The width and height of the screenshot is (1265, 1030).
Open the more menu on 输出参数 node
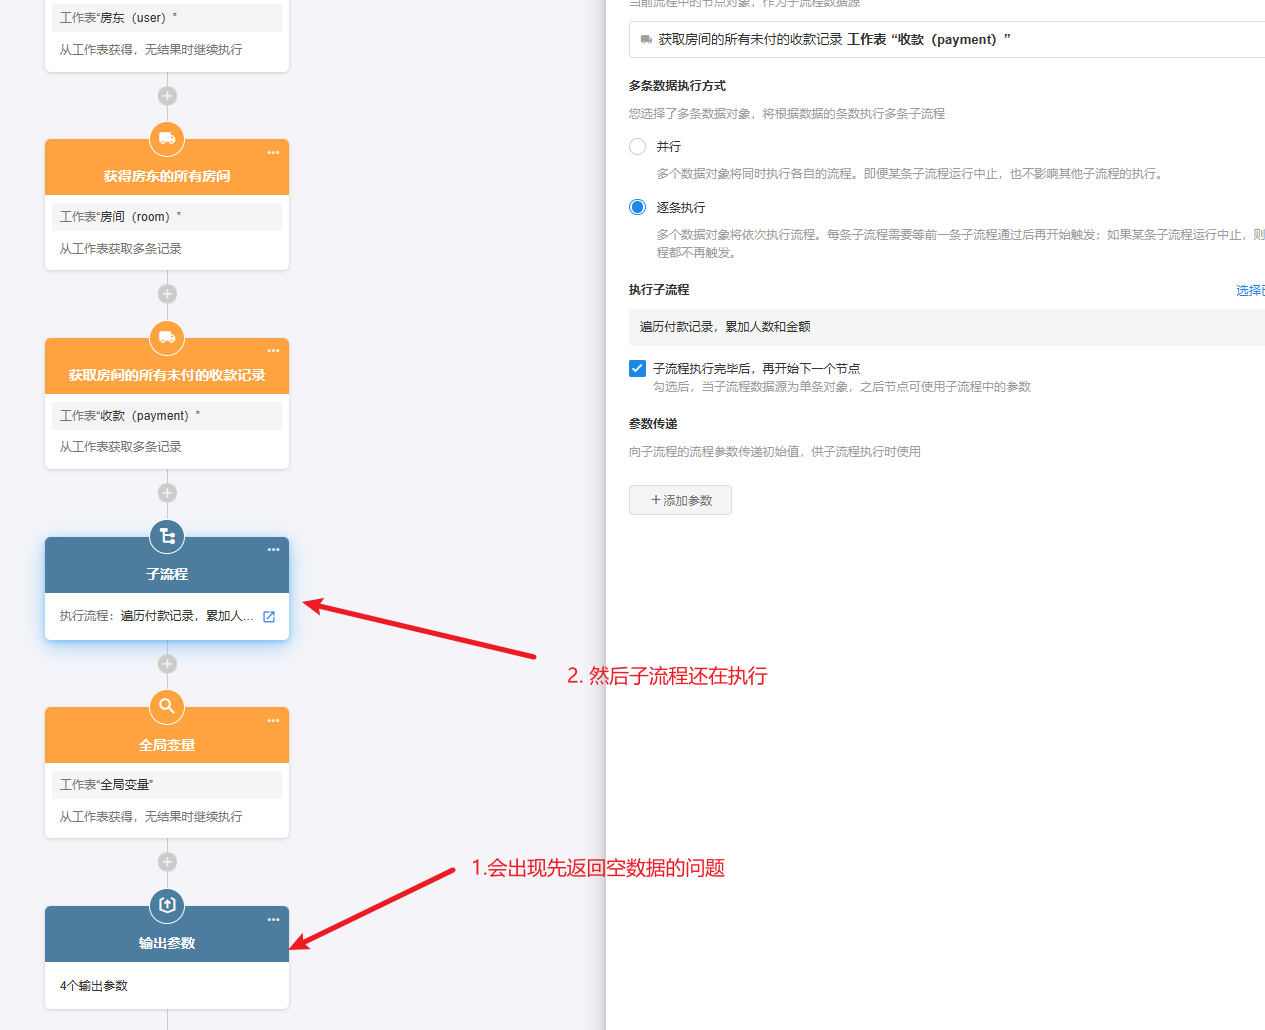(x=273, y=920)
